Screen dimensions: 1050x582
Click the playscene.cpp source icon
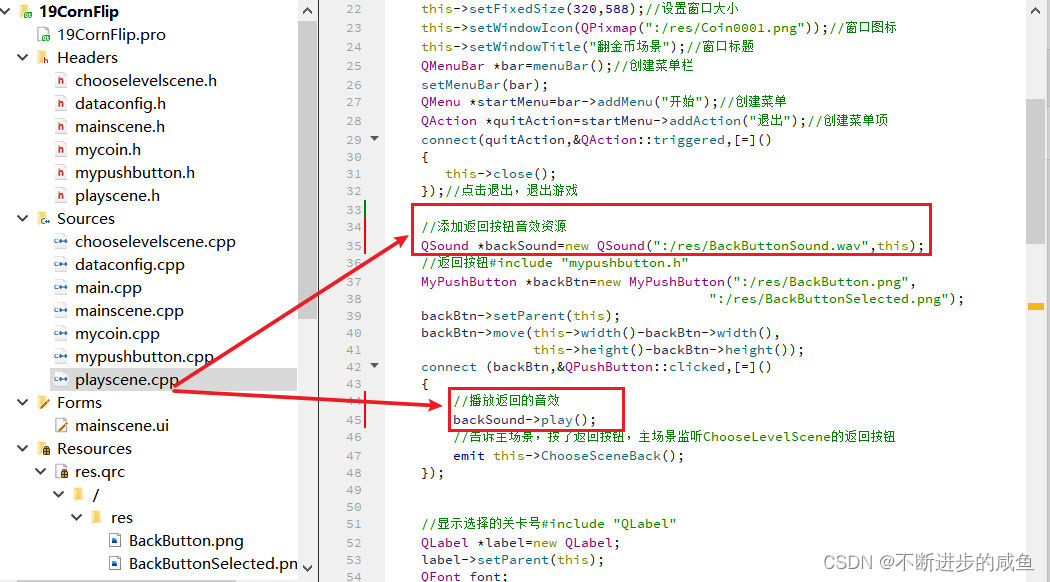(61, 379)
